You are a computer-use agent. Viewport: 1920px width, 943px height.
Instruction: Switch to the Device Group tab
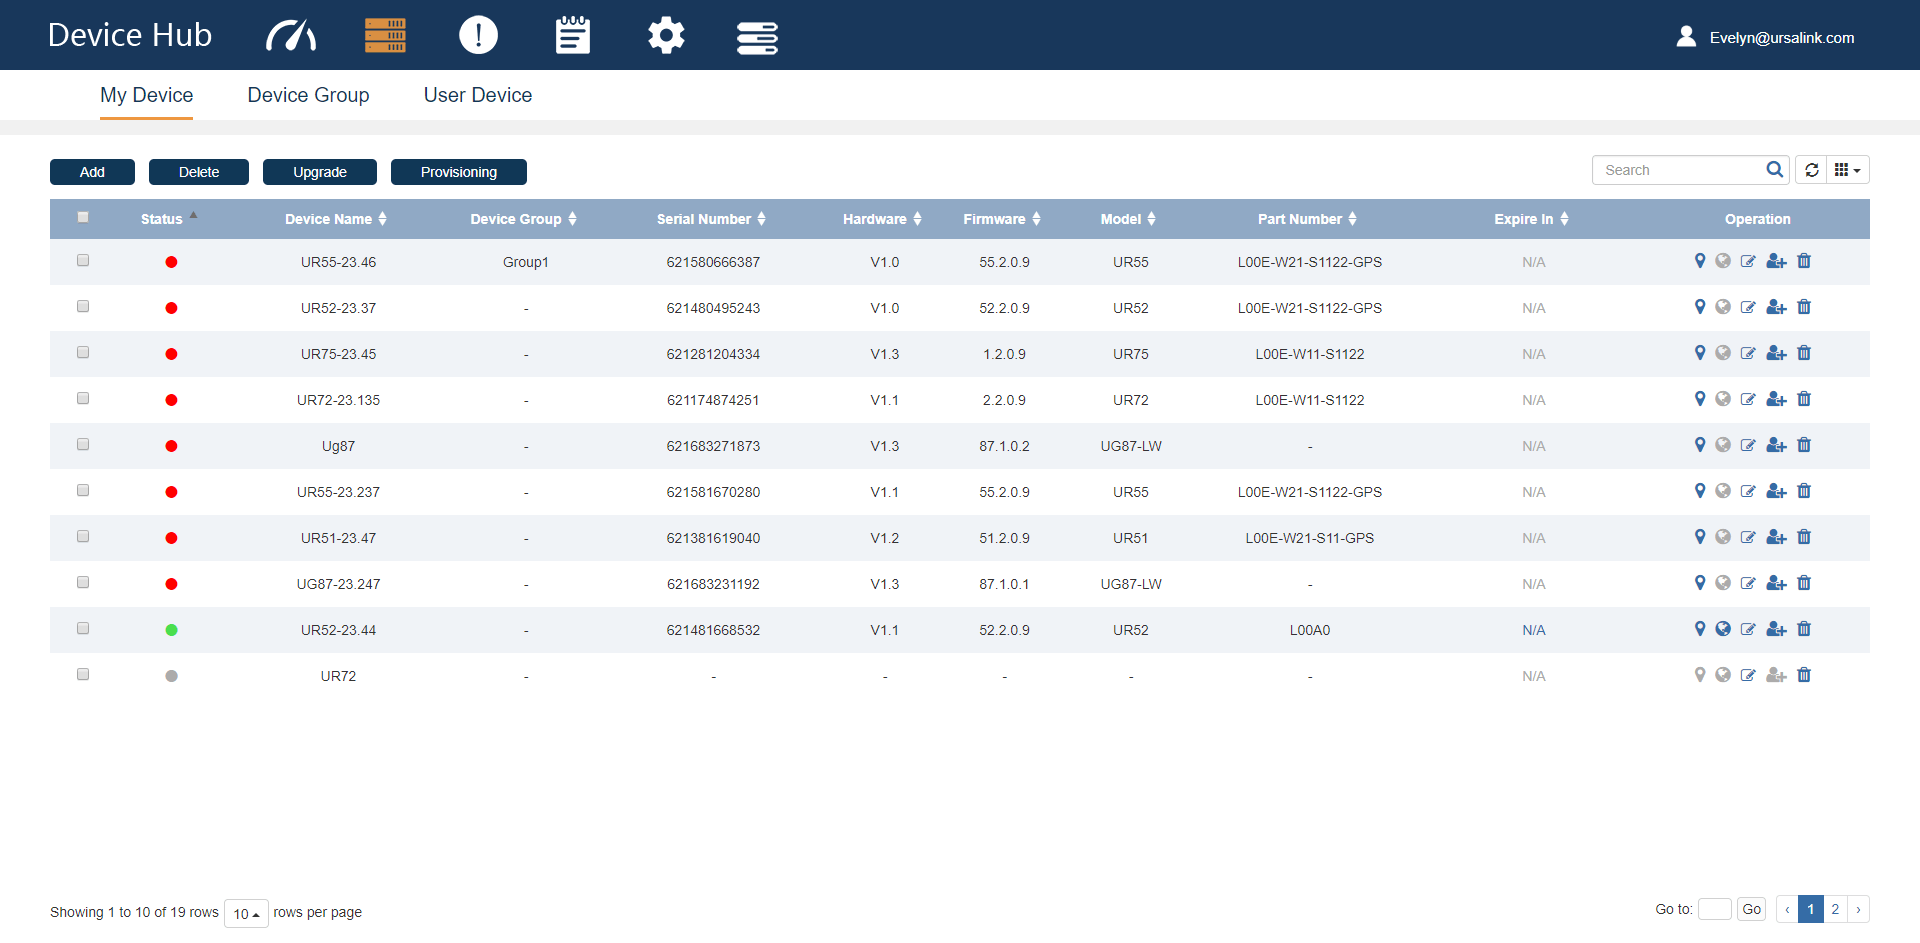coord(308,95)
